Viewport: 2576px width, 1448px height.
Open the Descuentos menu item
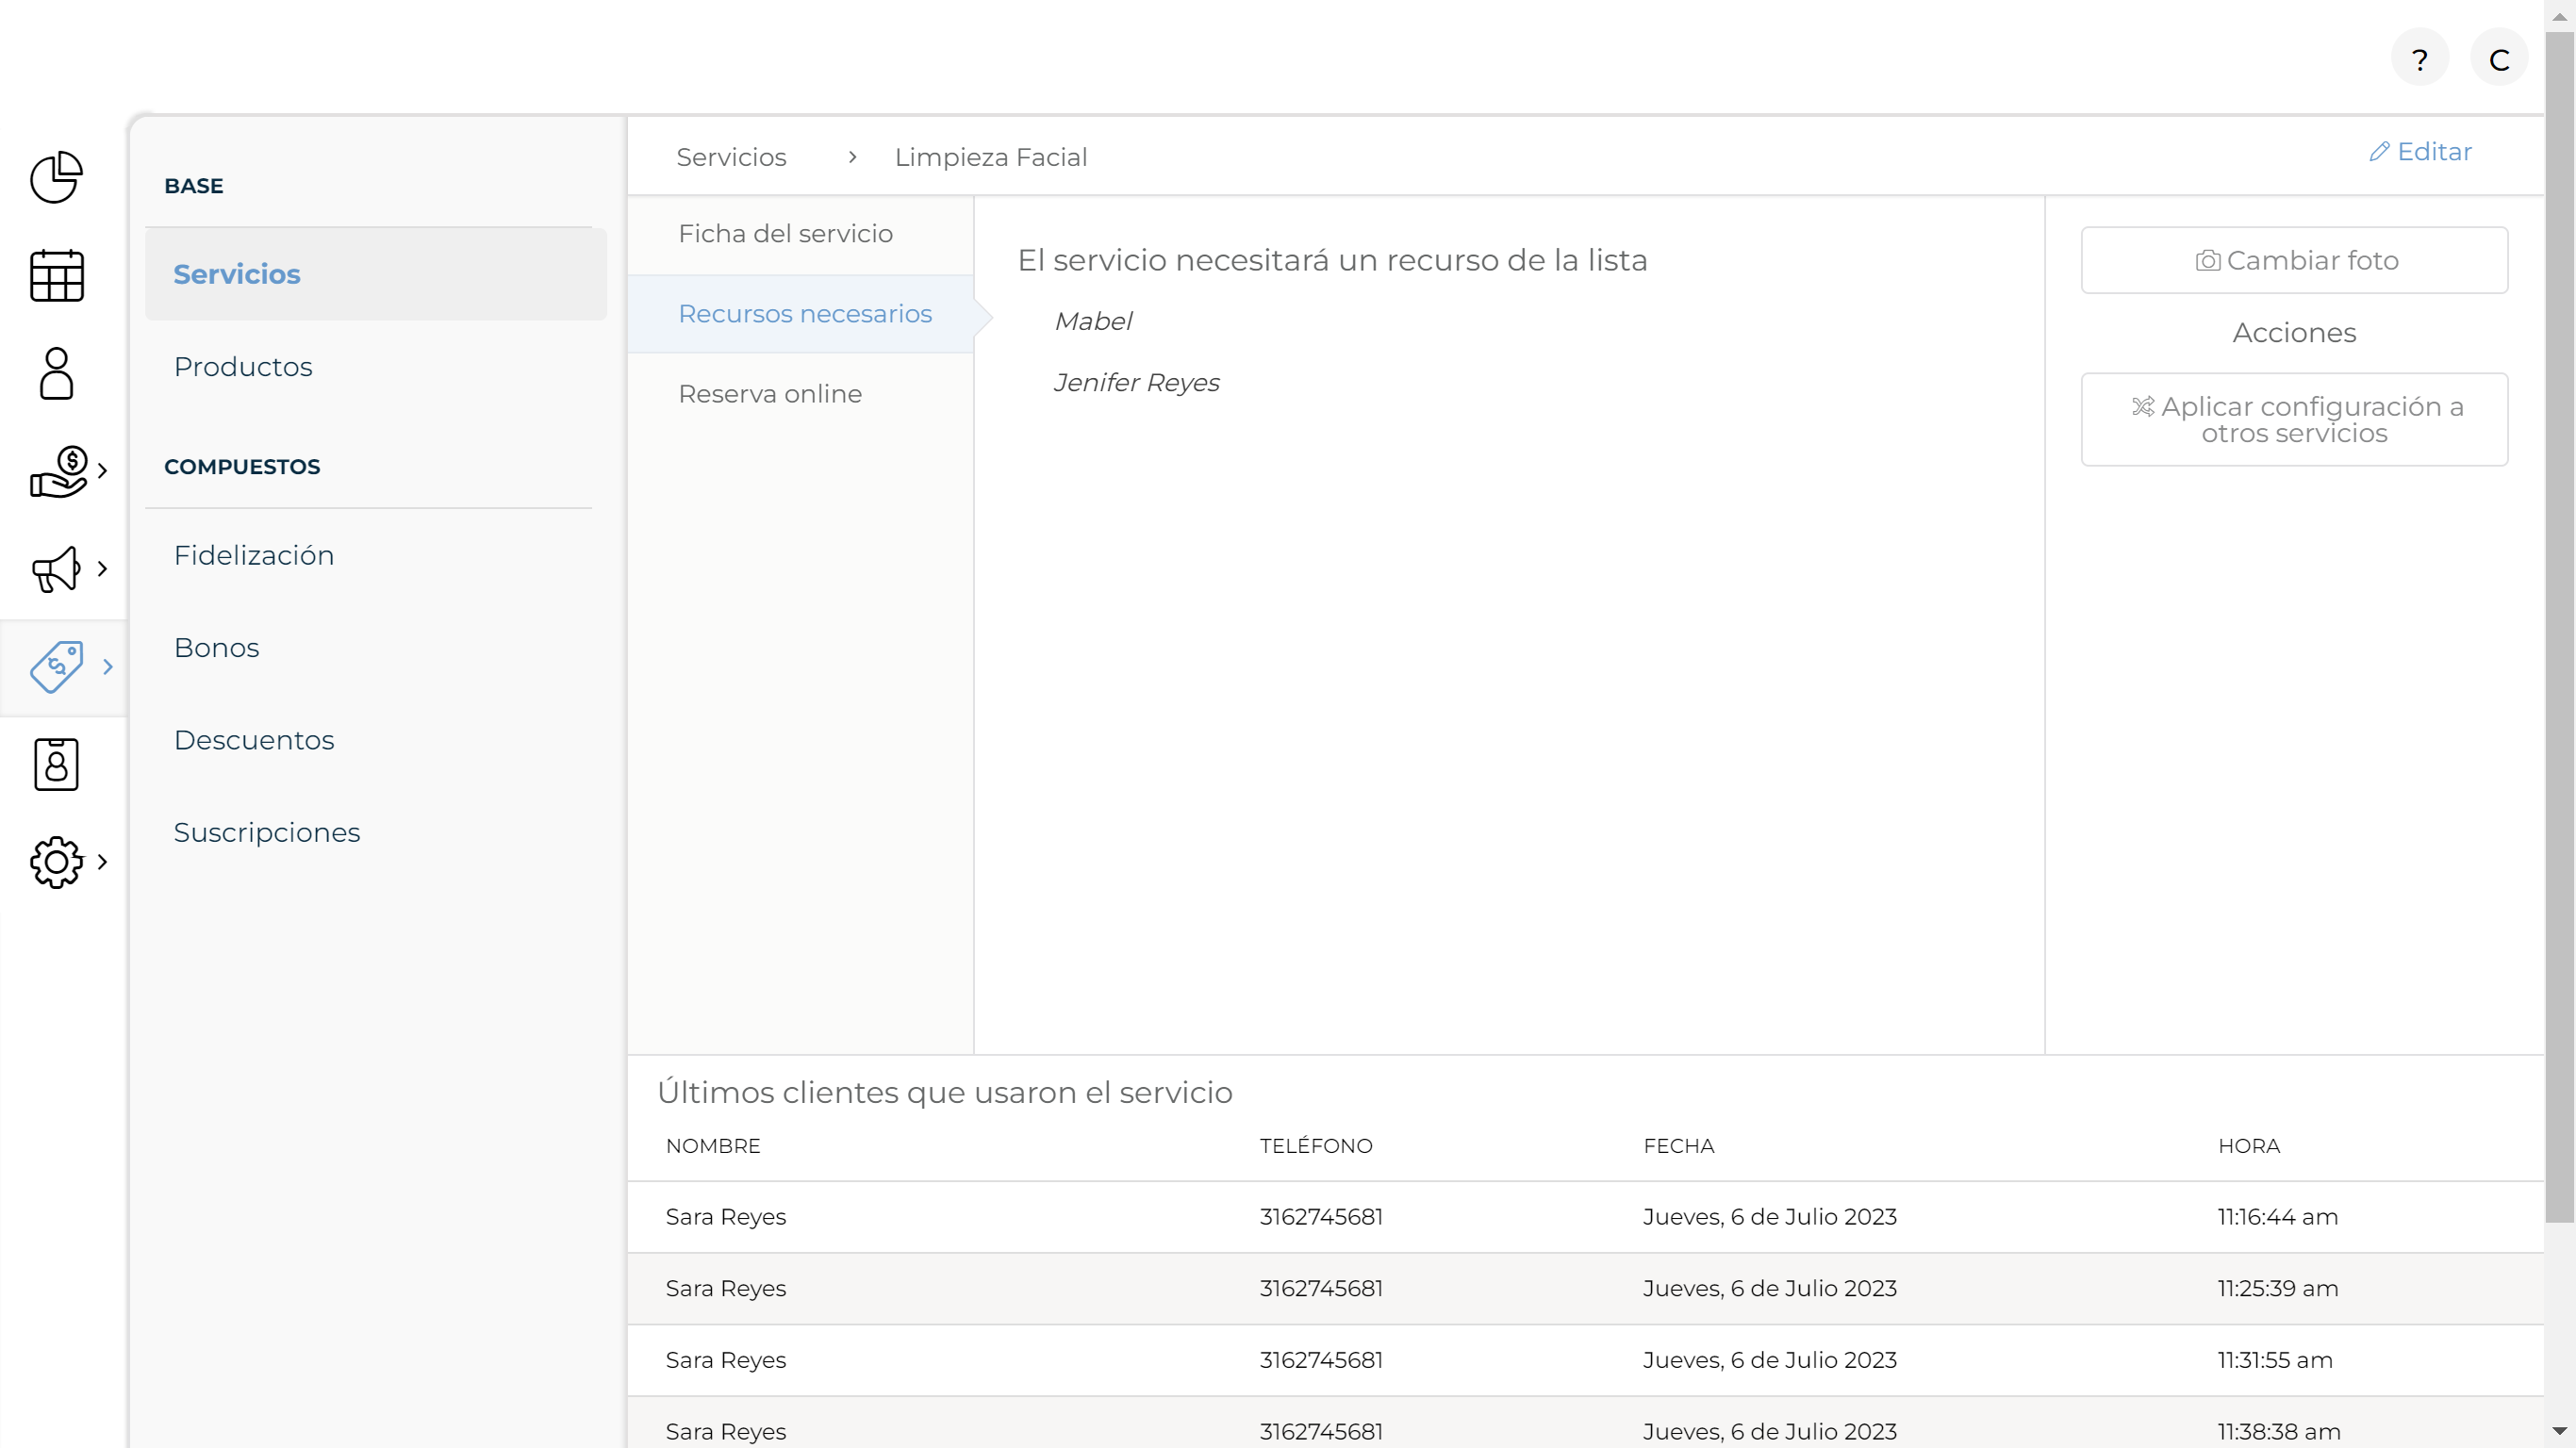254,740
